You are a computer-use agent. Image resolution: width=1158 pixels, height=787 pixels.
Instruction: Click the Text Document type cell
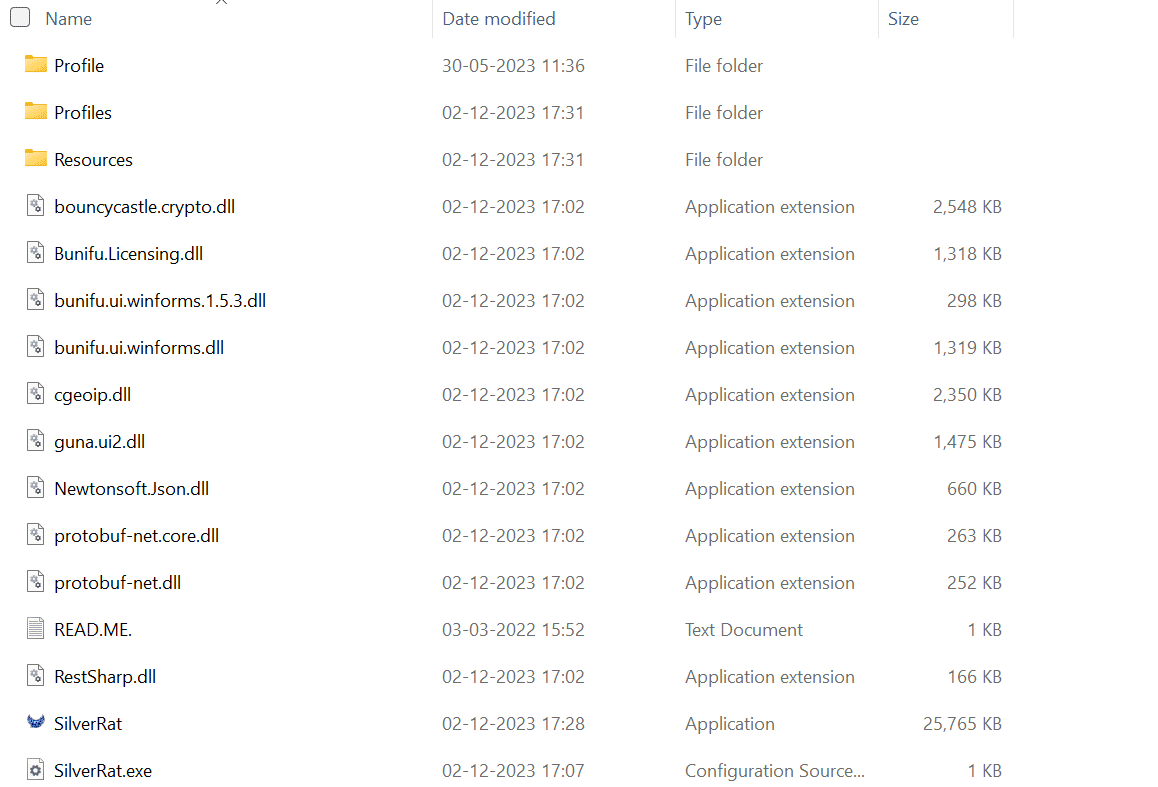point(744,630)
